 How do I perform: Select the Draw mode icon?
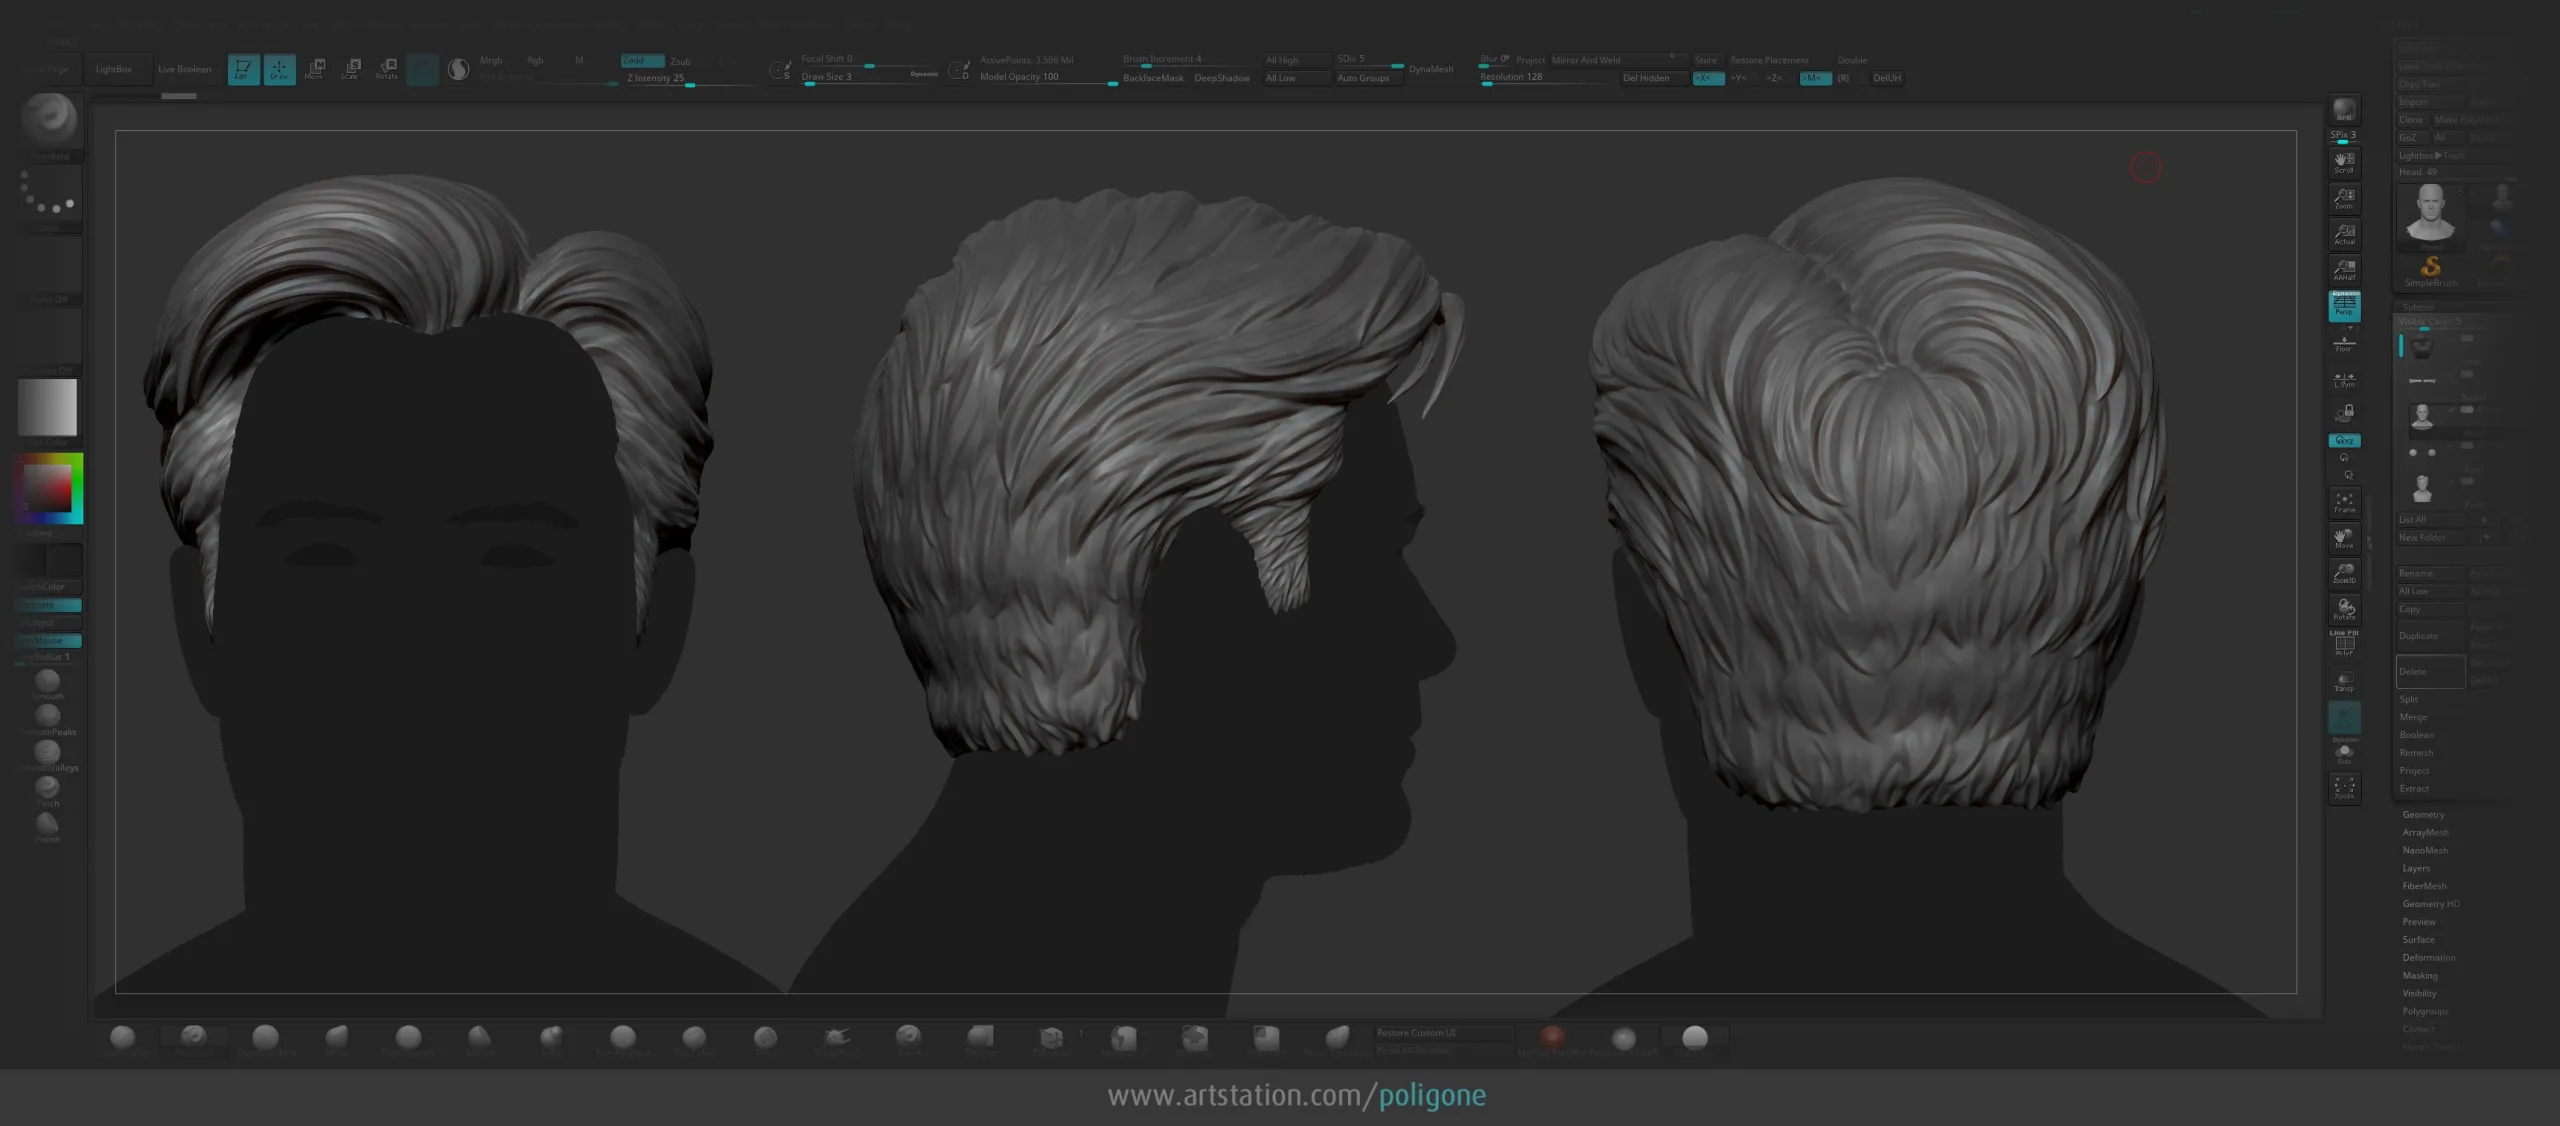coord(279,69)
